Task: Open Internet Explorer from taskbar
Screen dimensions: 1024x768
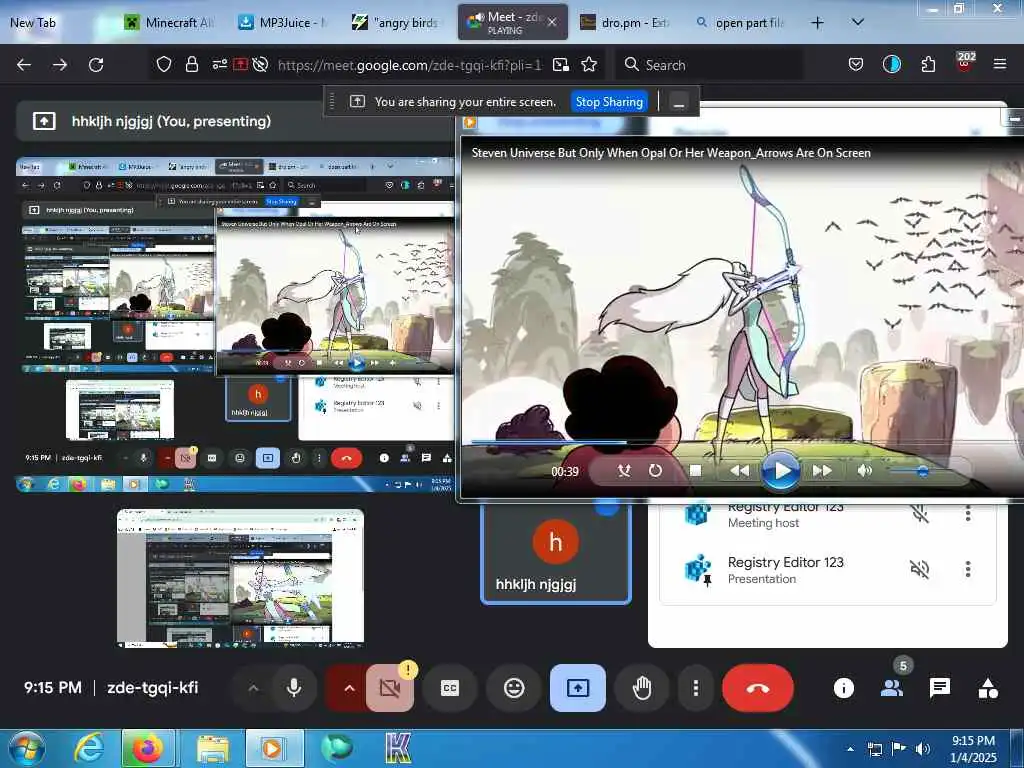Action: coord(89,748)
